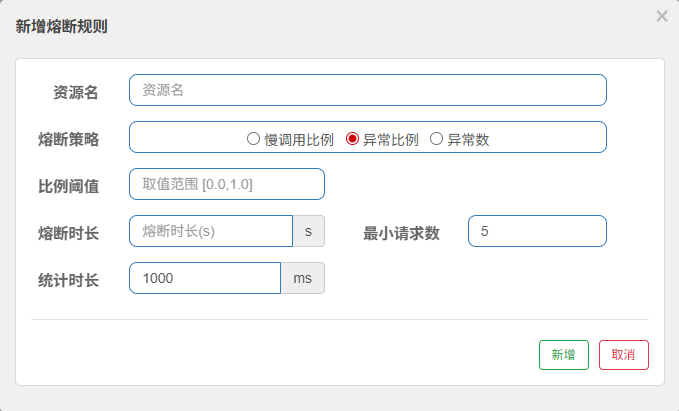Click the 新增熔断规则 dialog title
This screenshot has height=411, width=679.
point(62,27)
